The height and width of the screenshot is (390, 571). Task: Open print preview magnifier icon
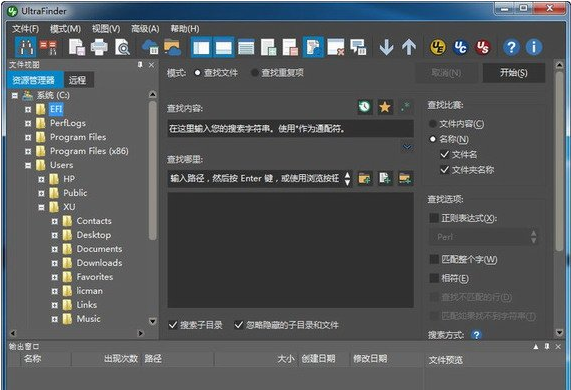[122, 47]
